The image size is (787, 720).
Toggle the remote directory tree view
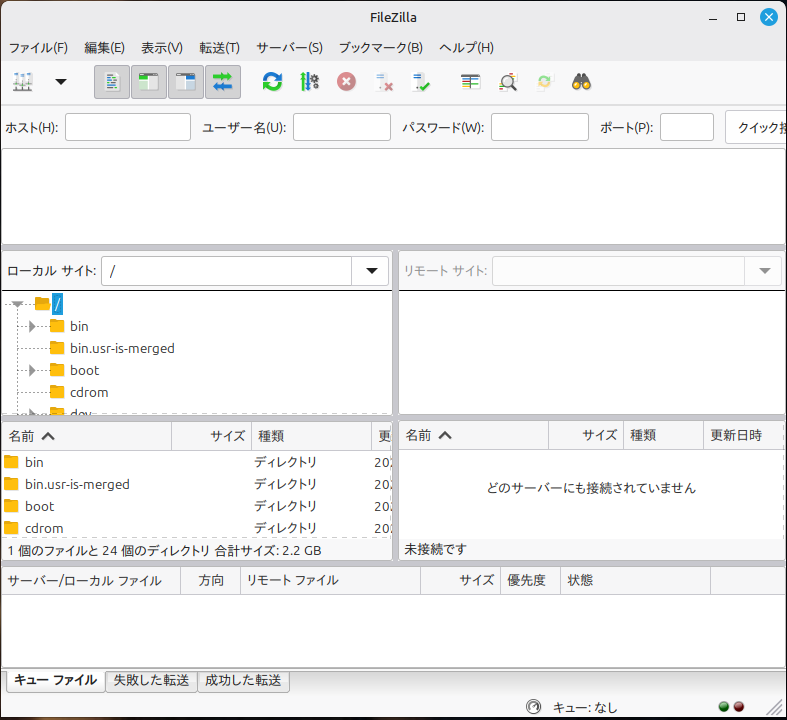pyautogui.click(x=186, y=82)
